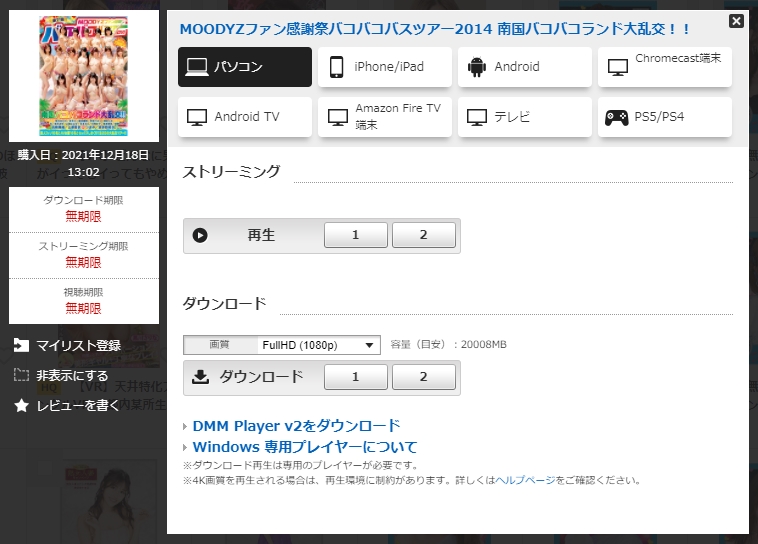Select the Android TV option
The image size is (758, 544).
coord(245,117)
